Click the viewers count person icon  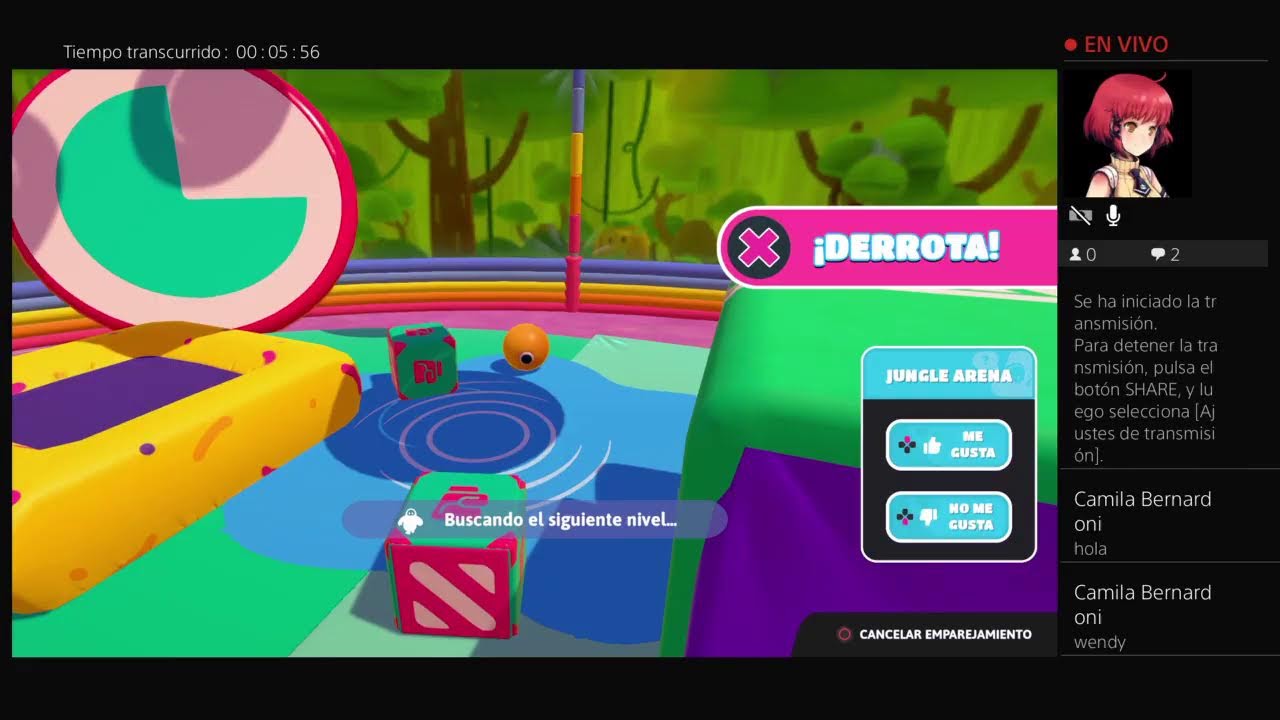(x=1076, y=255)
